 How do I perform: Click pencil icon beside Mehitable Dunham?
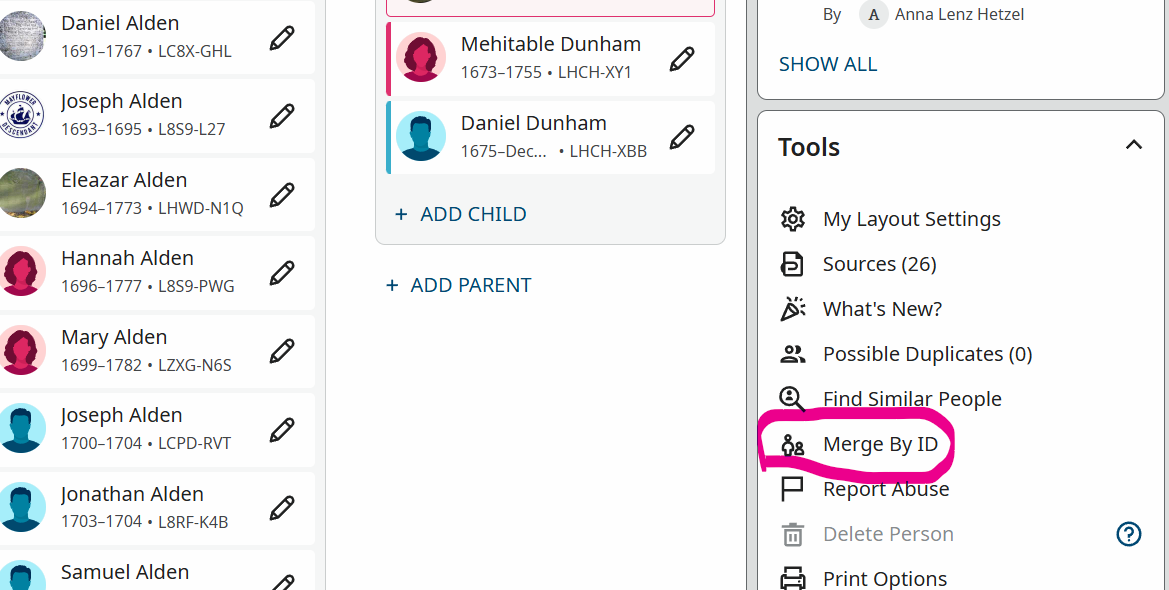682,58
